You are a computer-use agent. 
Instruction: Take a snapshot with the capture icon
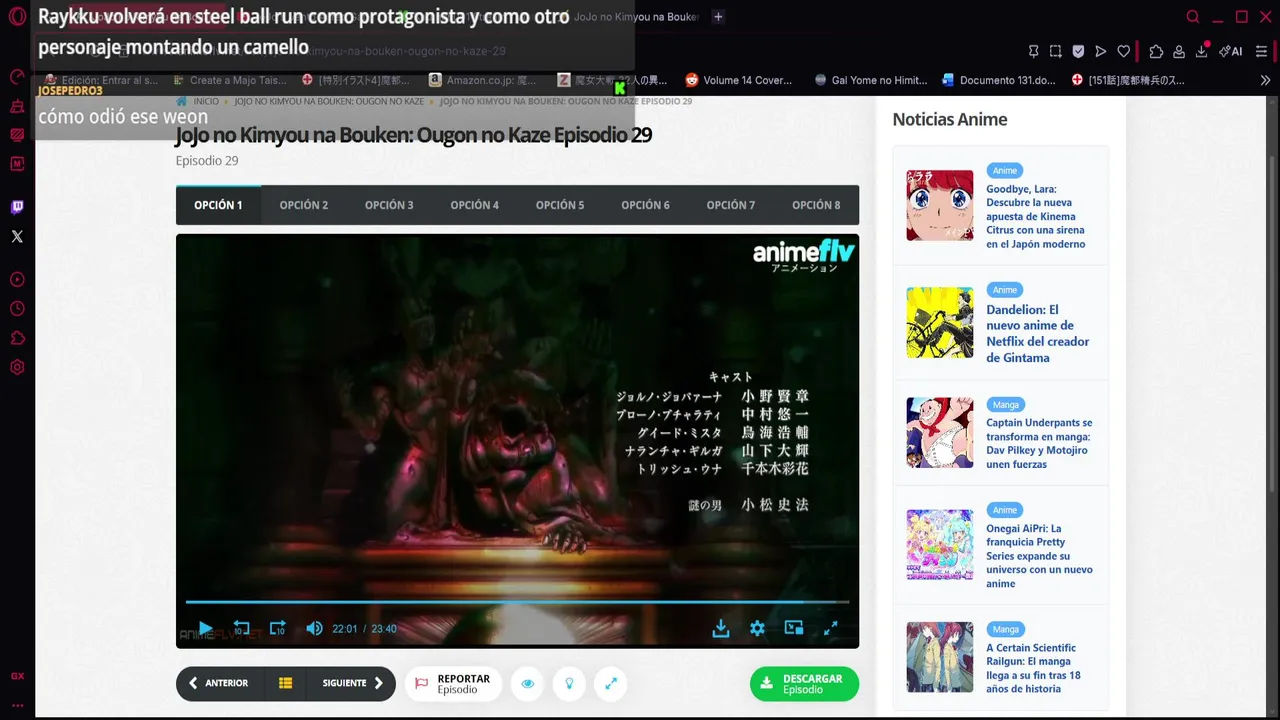pos(1056,51)
